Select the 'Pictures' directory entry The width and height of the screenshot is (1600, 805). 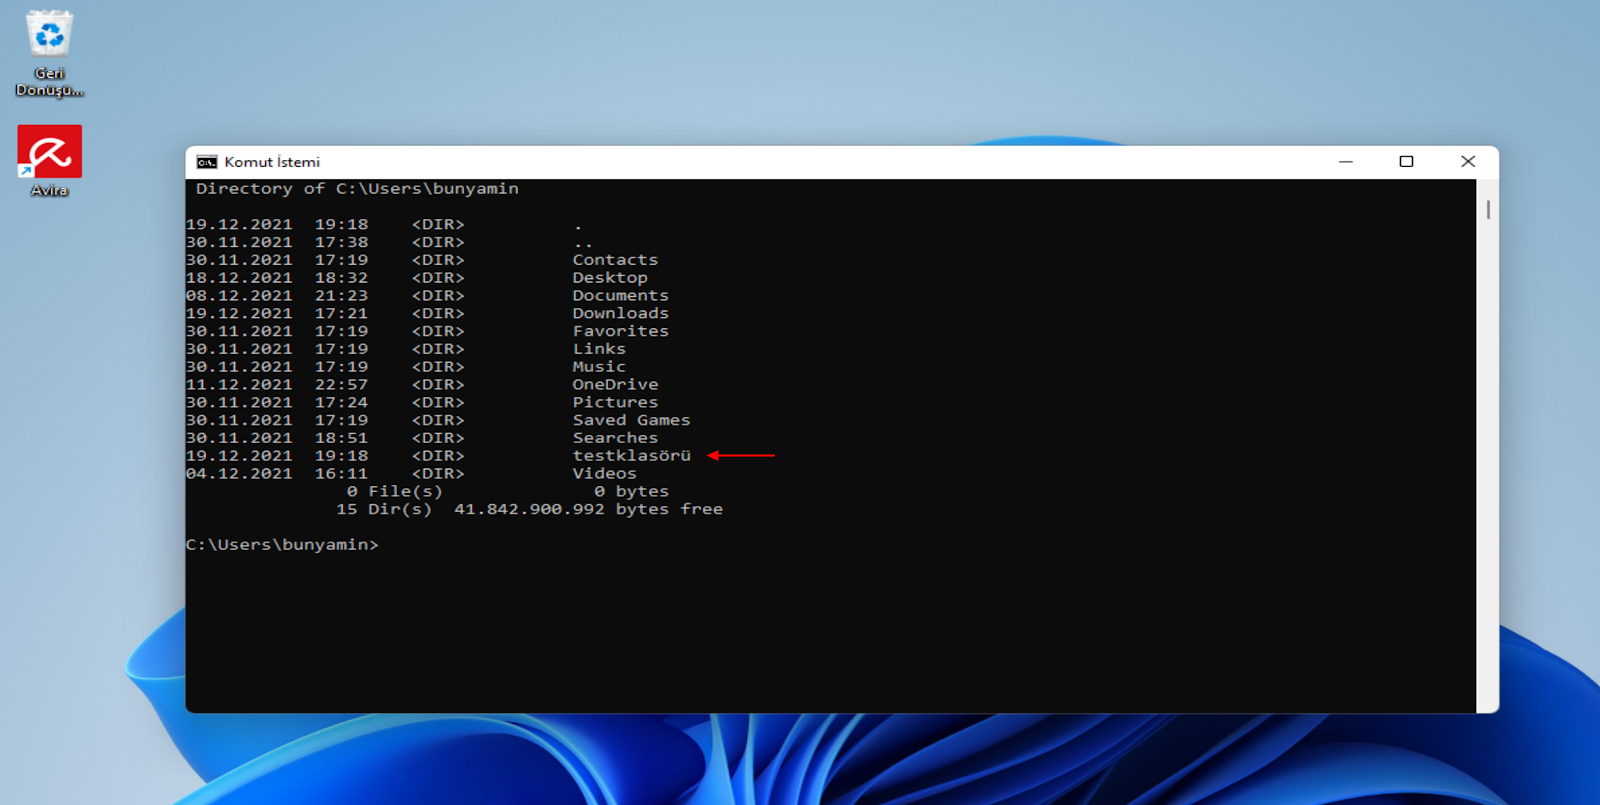[615, 402]
